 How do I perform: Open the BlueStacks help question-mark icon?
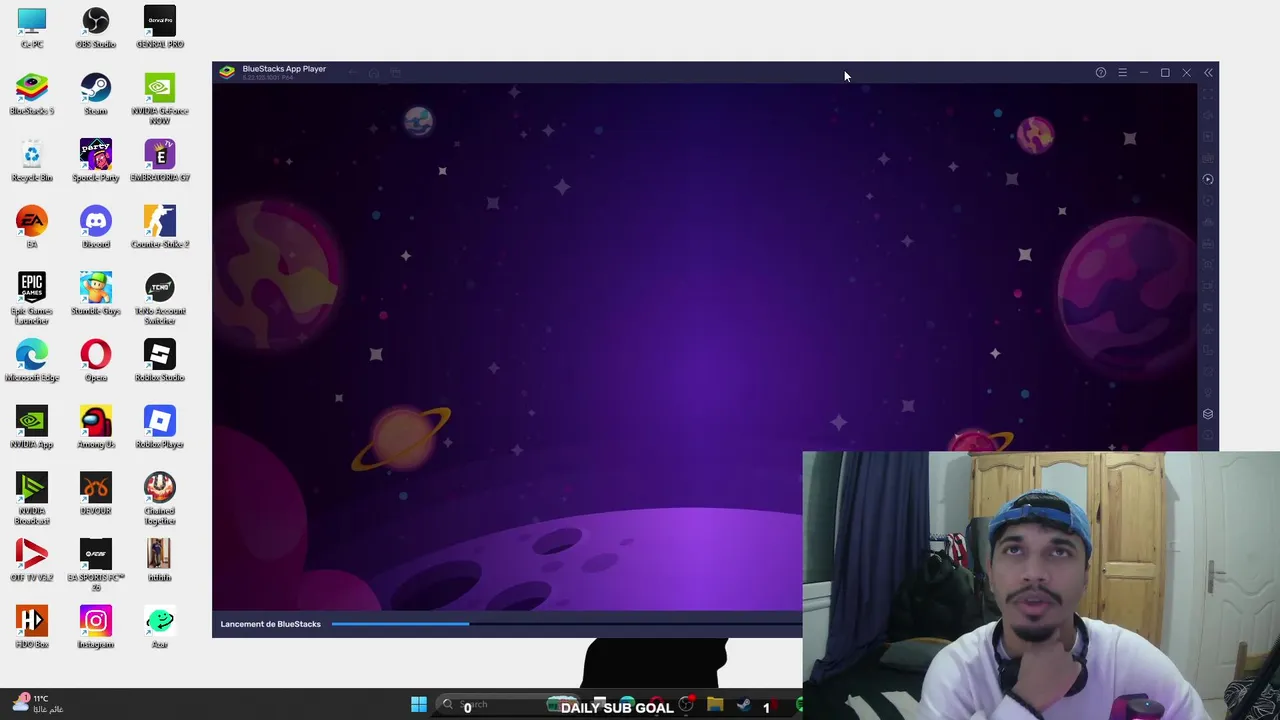1101,73
